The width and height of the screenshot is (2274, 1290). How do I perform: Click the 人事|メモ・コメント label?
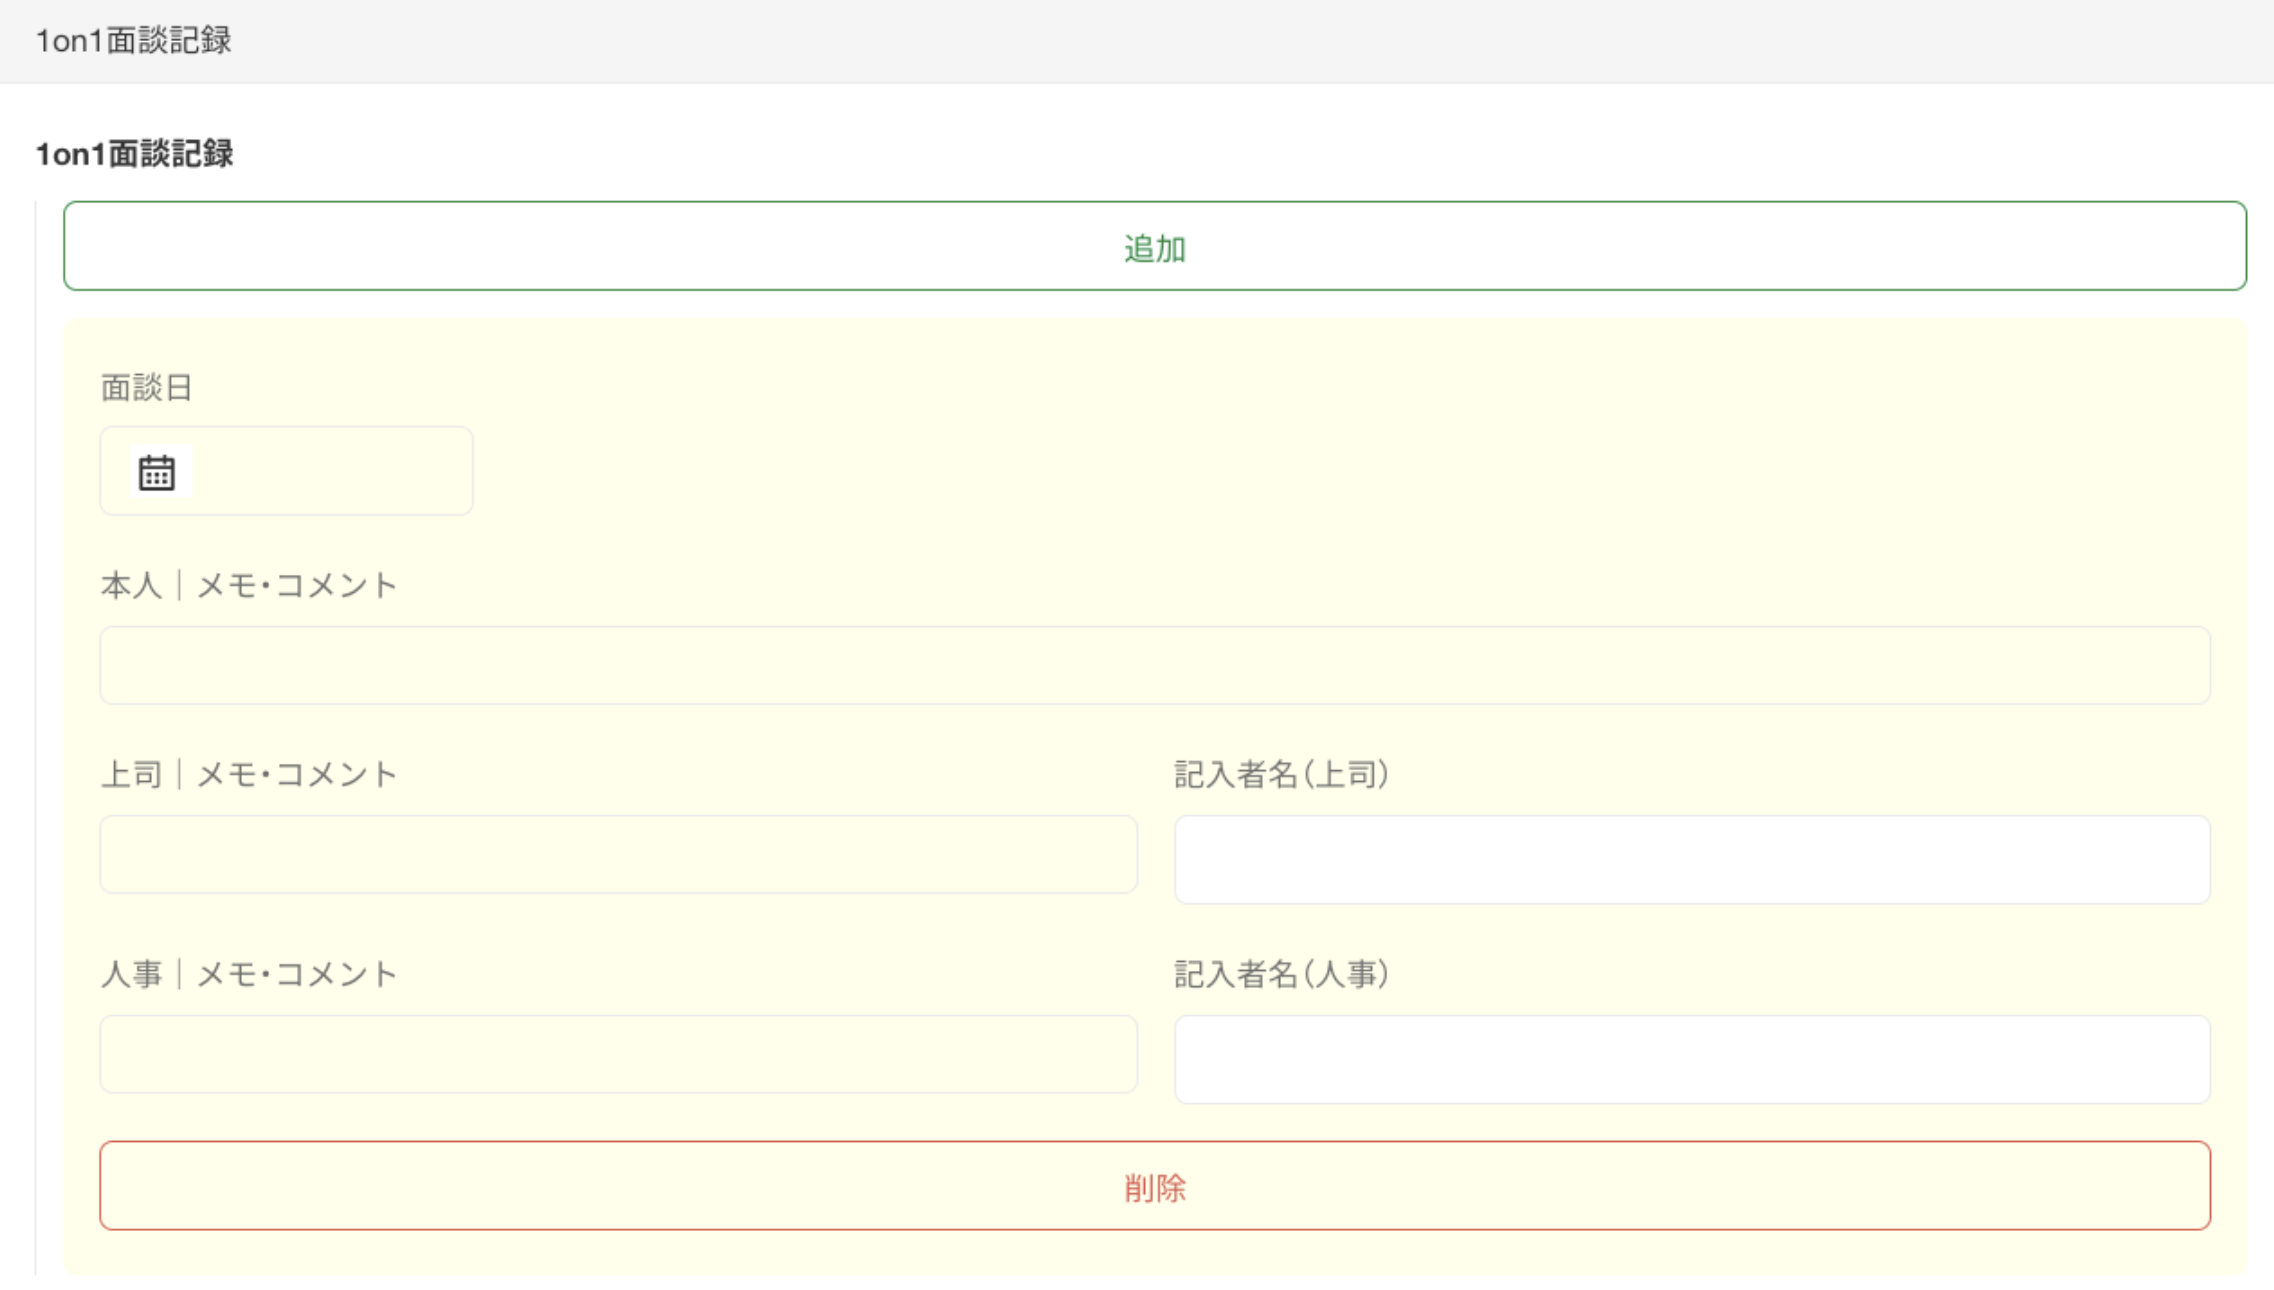coord(249,974)
